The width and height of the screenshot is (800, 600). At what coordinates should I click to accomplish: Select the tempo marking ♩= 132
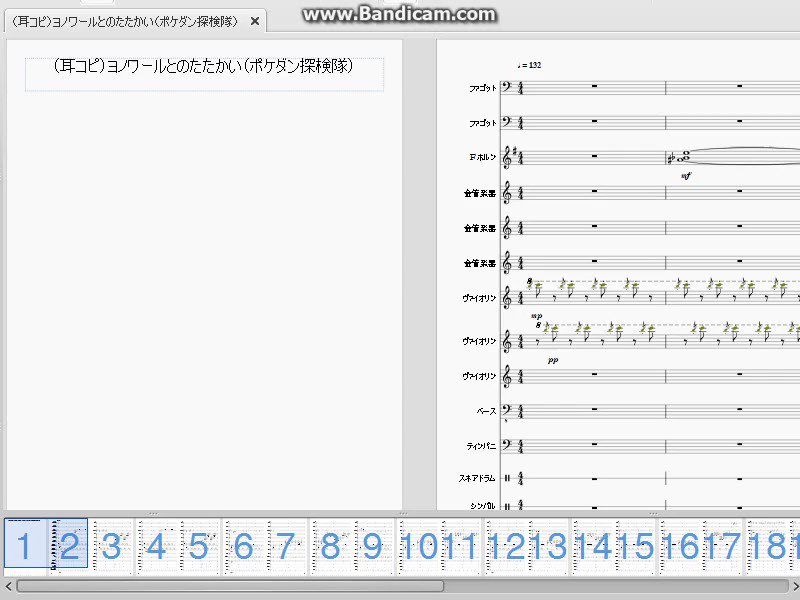point(529,65)
